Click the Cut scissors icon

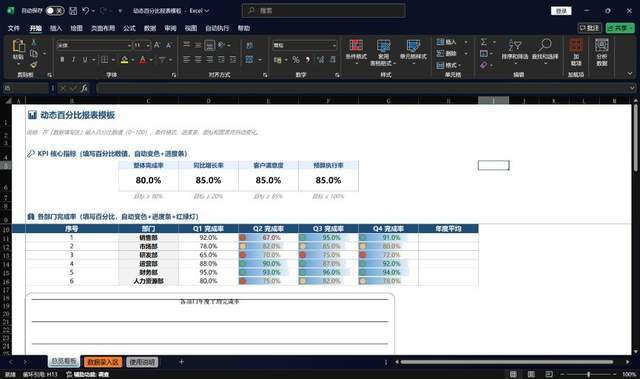34,42
